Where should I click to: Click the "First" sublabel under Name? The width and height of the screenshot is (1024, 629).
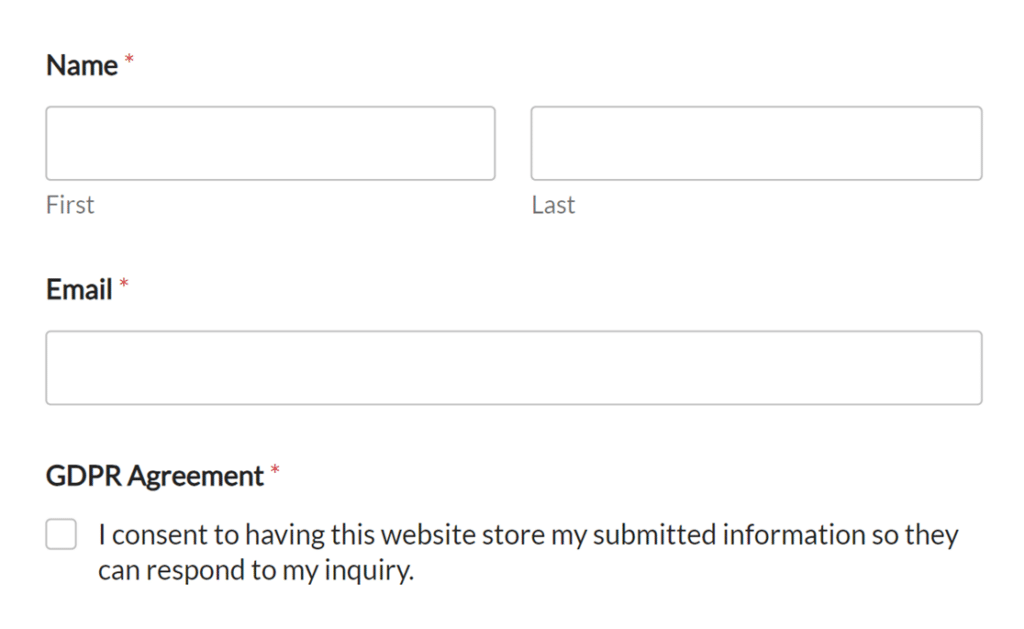point(70,205)
